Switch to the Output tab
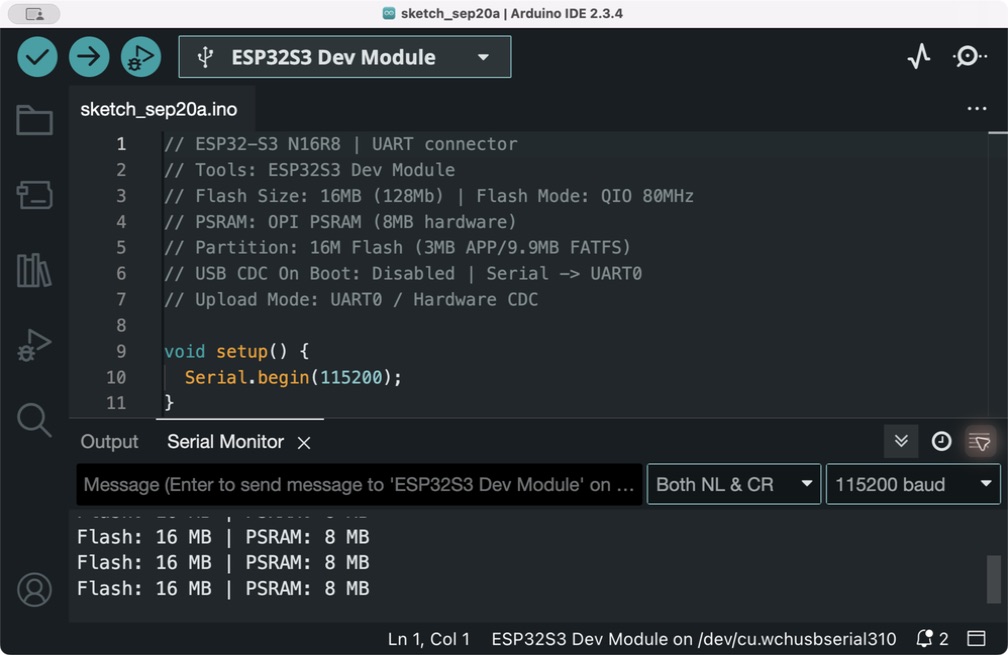Screen dimensions: 1008x655 (x=109, y=442)
